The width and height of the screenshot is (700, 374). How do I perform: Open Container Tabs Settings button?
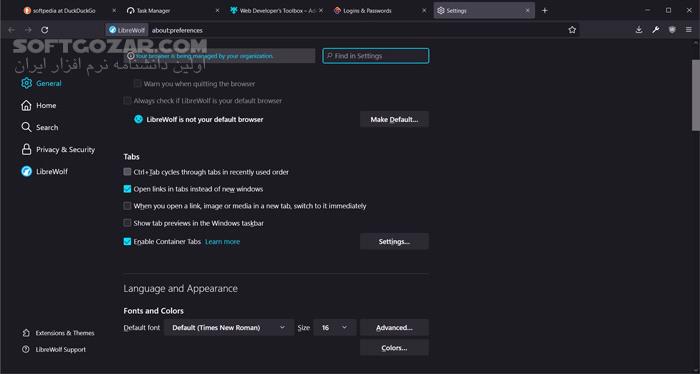point(394,241)
